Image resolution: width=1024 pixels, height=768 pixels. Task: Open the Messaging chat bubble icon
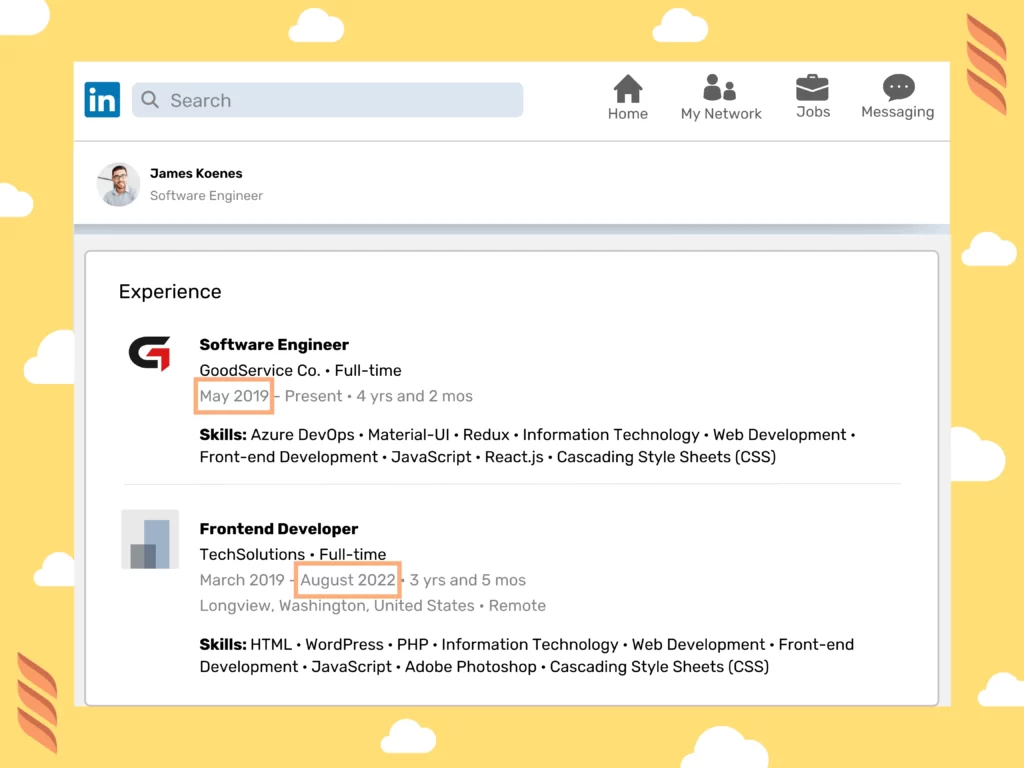point(896,88)
